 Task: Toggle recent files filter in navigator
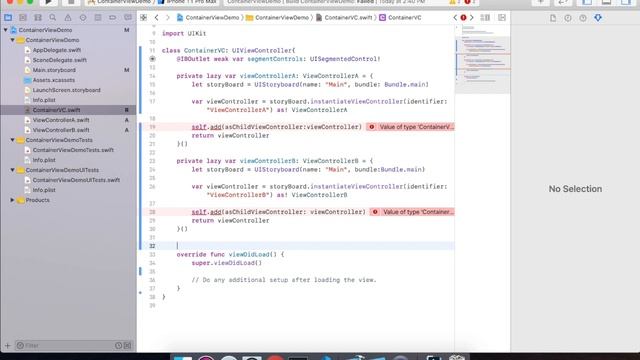pyautogui.click(x=118, y=346)
